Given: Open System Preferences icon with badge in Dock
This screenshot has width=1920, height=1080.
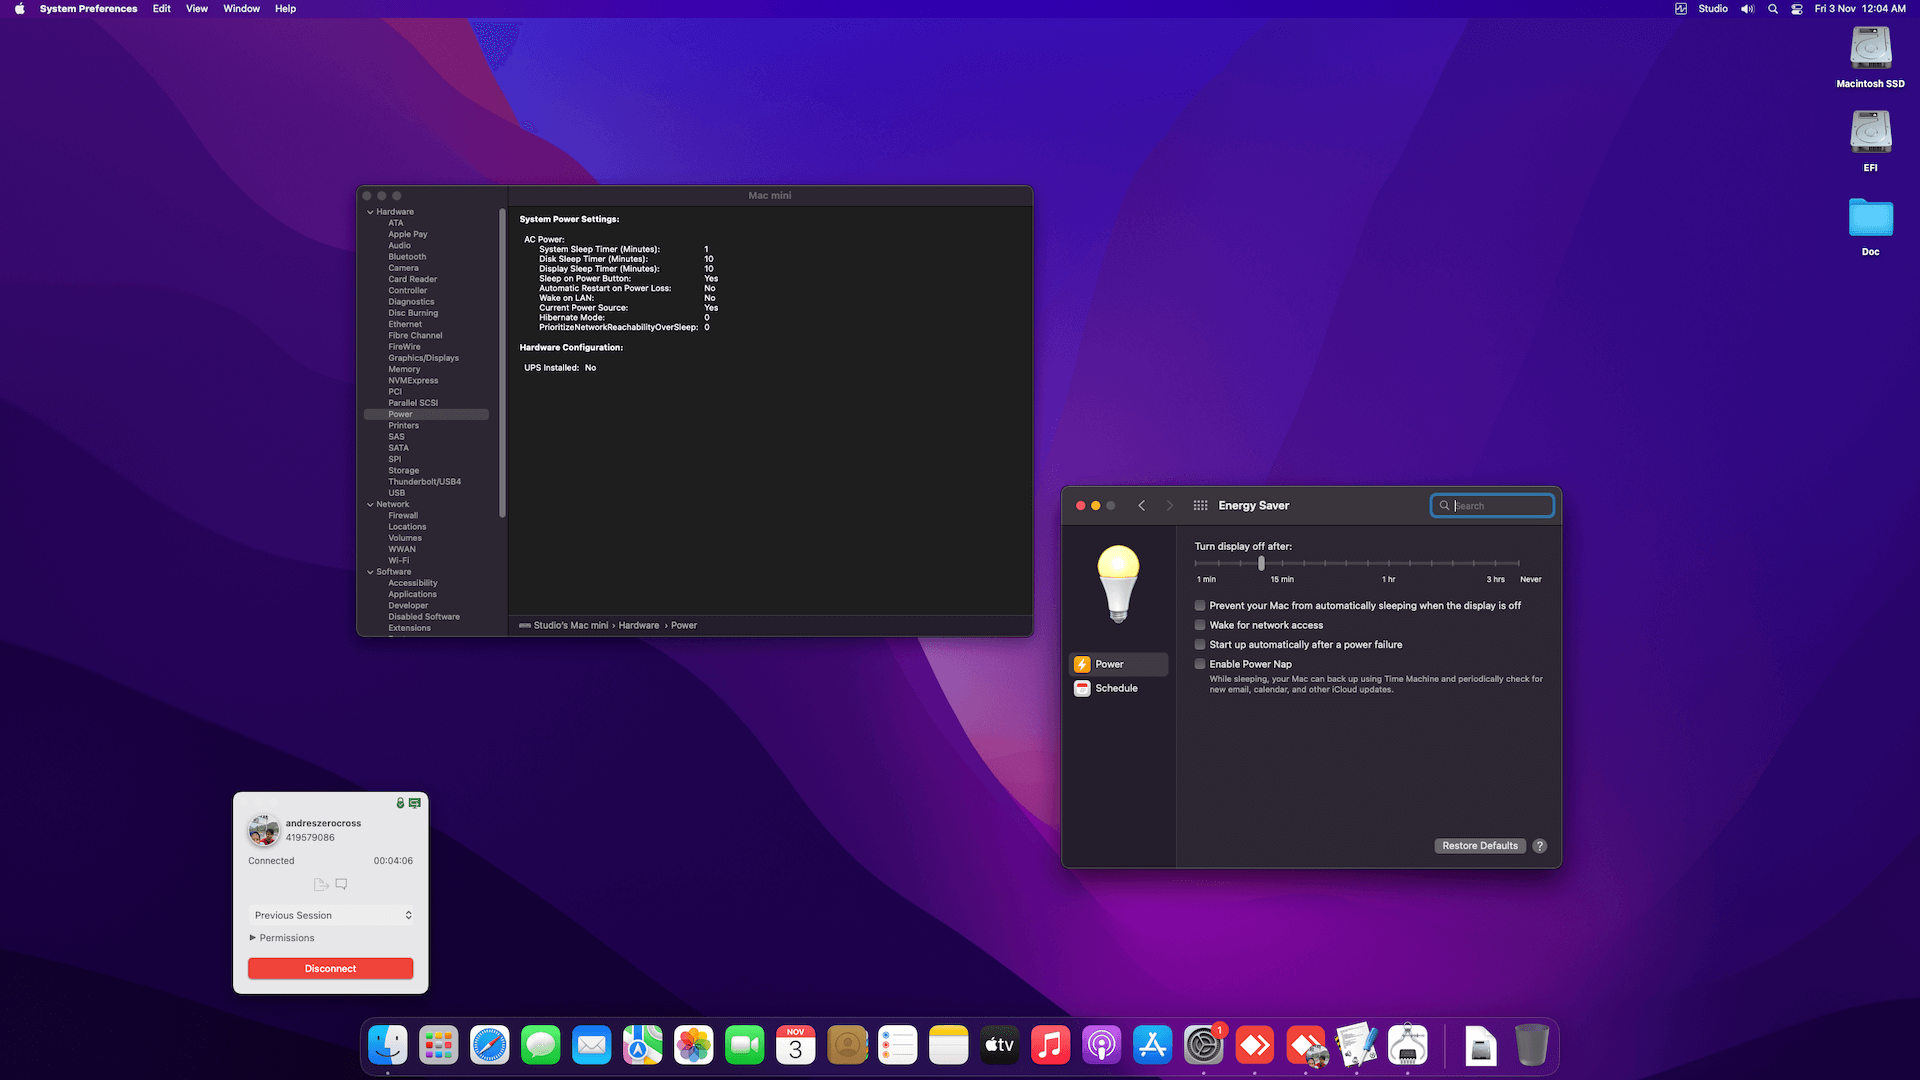Looking at the screenshot, I should 1204,1046.
